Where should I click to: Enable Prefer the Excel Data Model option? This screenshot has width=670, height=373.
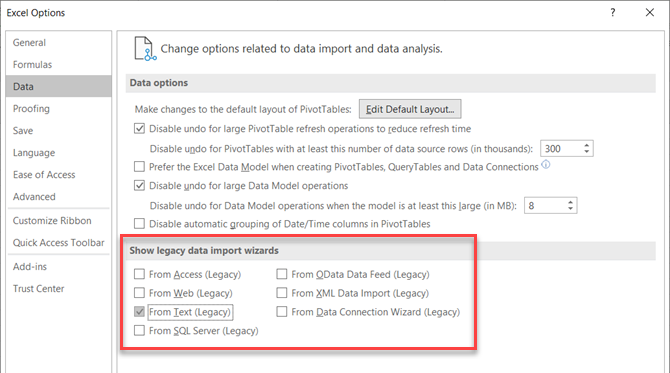click(x=139, y=167)
